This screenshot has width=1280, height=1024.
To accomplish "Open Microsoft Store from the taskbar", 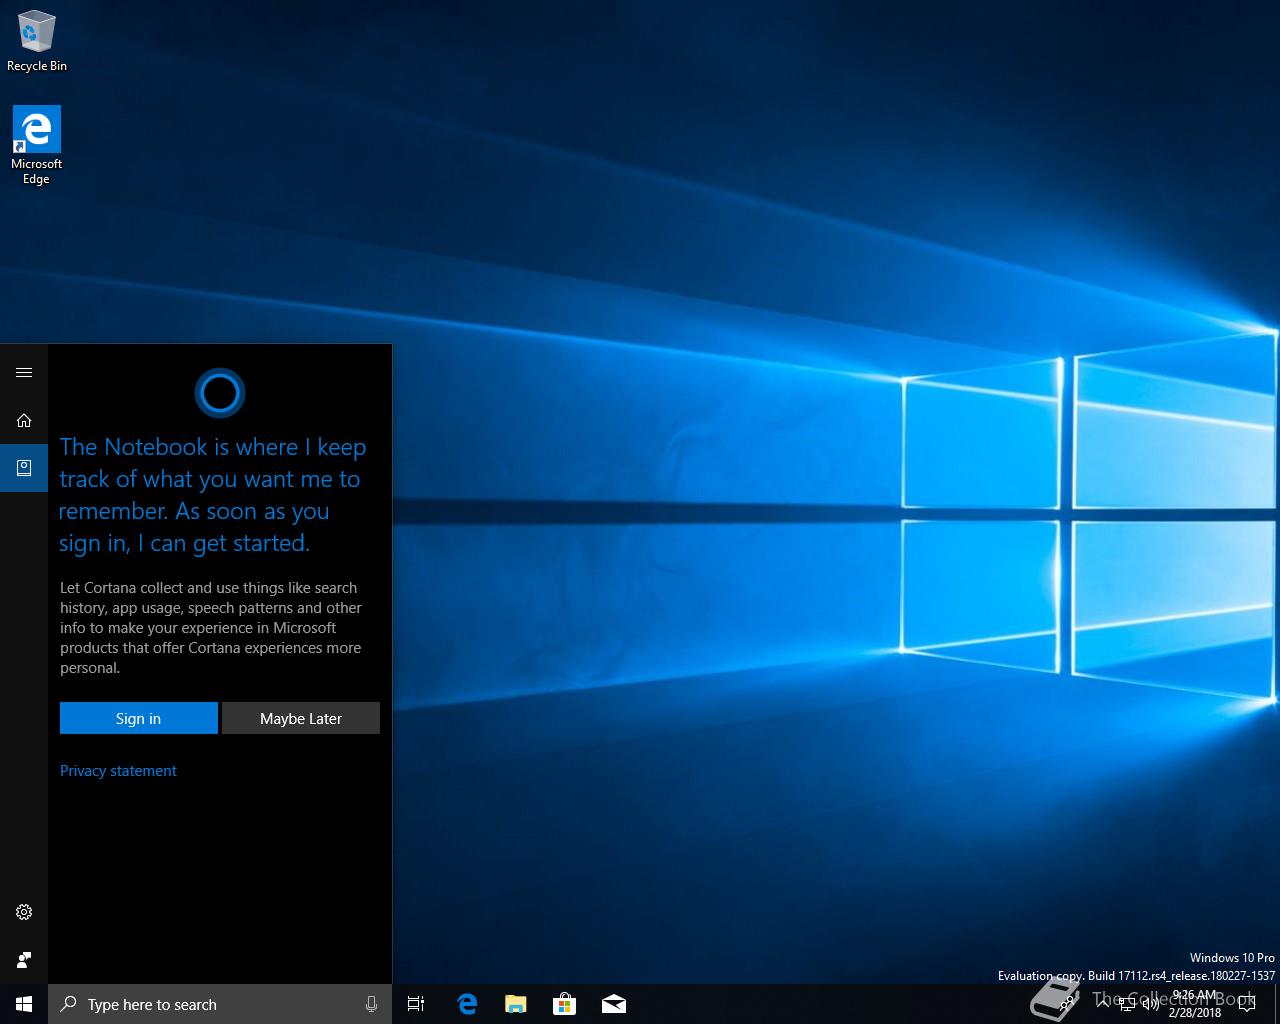I will click(565, 1004).
